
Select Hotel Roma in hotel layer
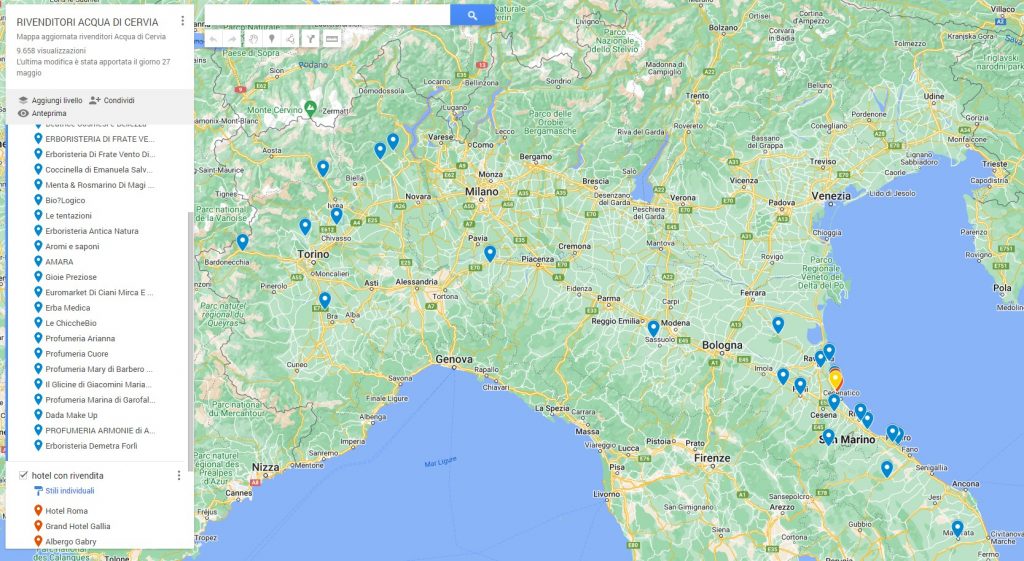click(67, 511)
